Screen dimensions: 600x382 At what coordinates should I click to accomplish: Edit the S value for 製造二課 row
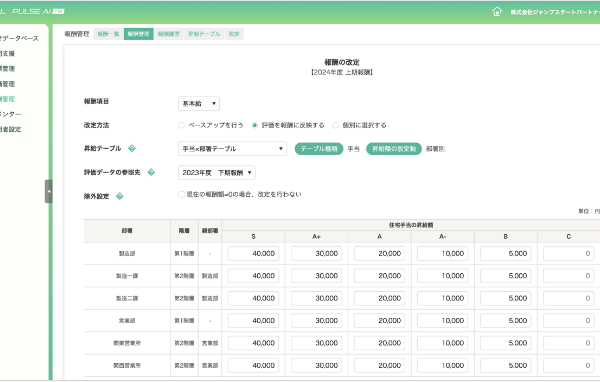[x=253, y=298]
